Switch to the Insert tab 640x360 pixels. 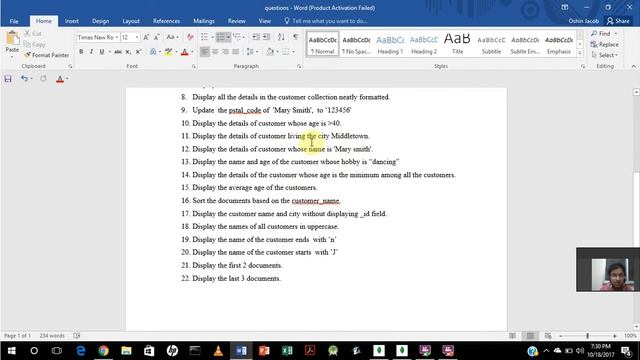[72, 21]
